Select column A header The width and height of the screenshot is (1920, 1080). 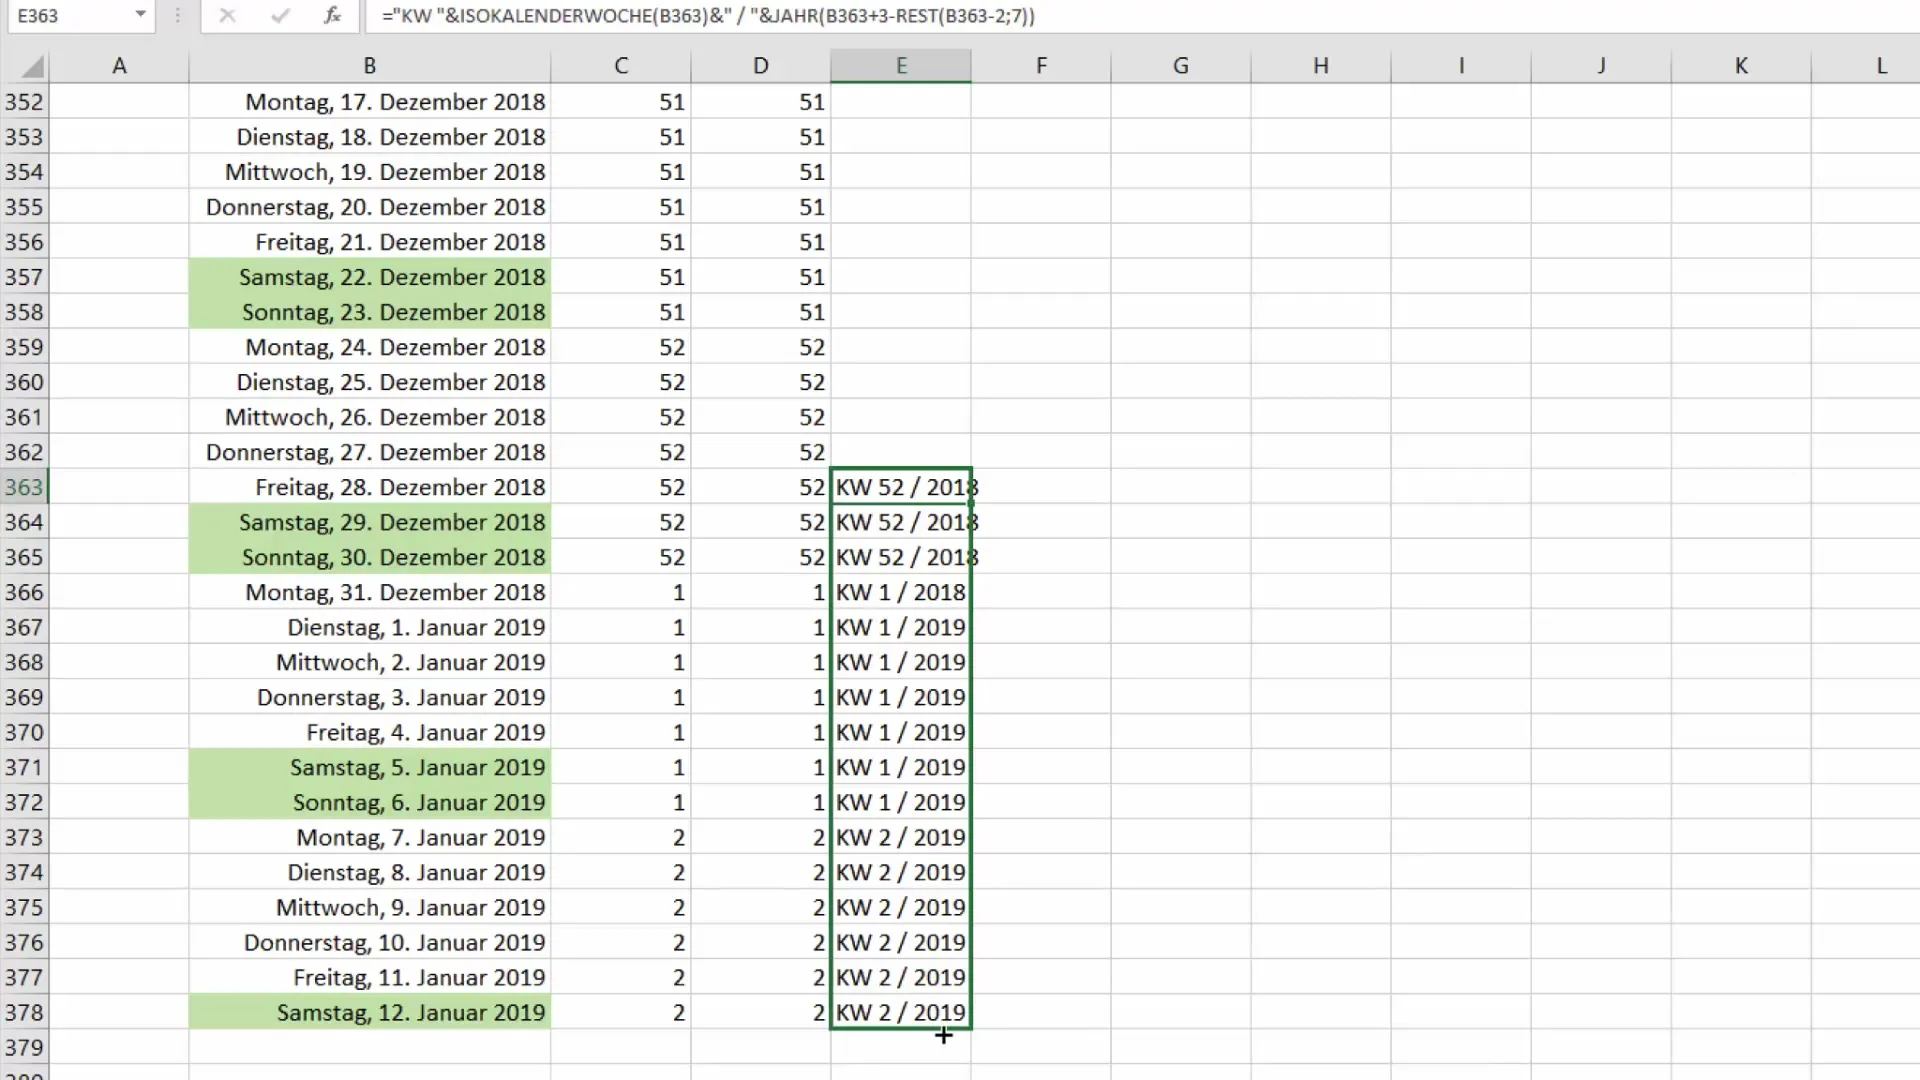coord(119,66)
